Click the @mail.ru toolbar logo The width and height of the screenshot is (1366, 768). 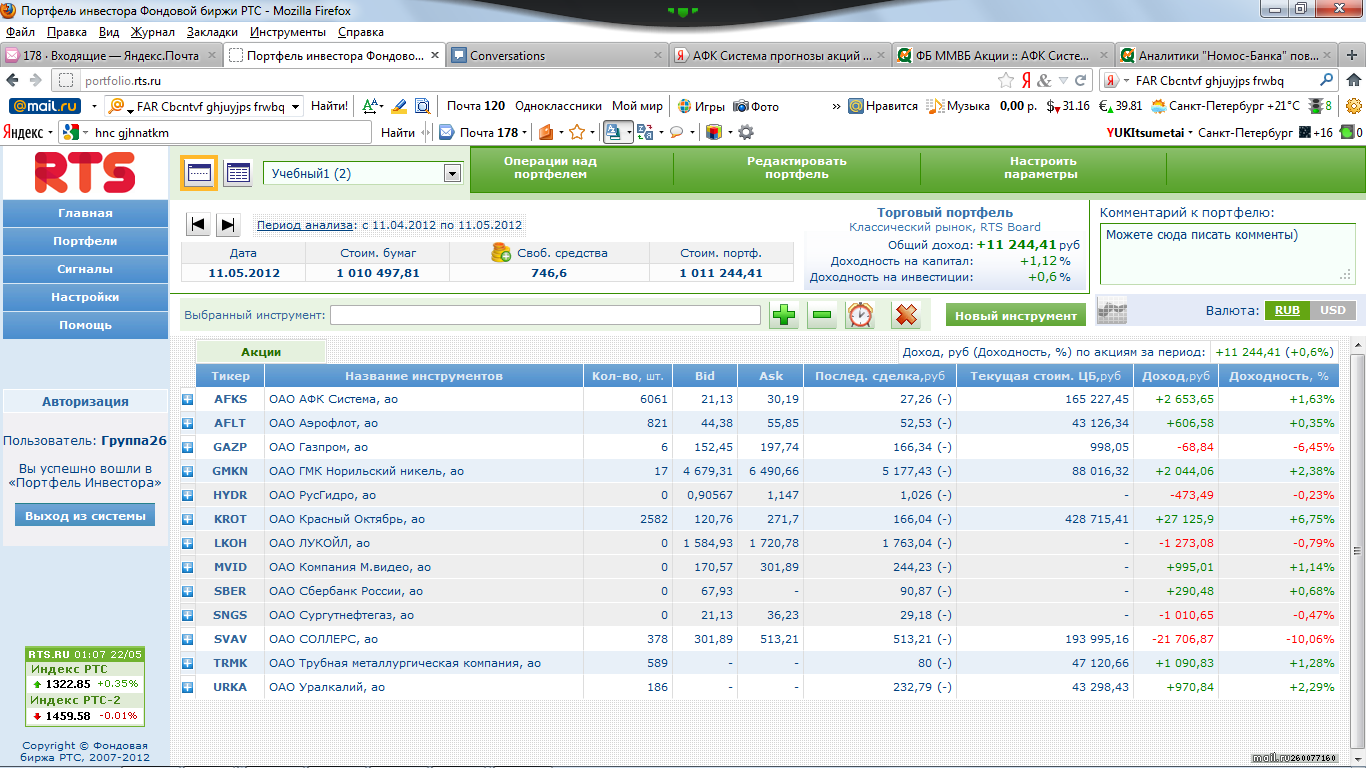click(x=45, y=106)
